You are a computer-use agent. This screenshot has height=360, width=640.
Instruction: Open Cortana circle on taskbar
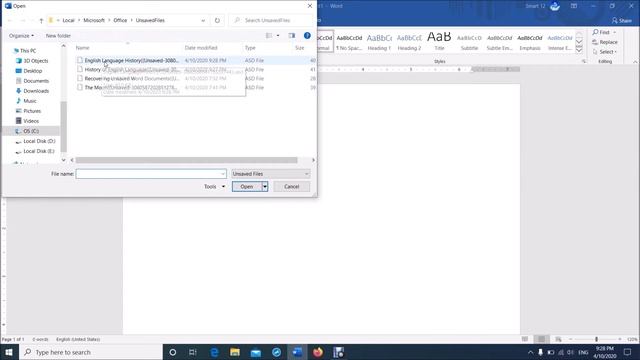pyautogui.click(x=173, y=352)
